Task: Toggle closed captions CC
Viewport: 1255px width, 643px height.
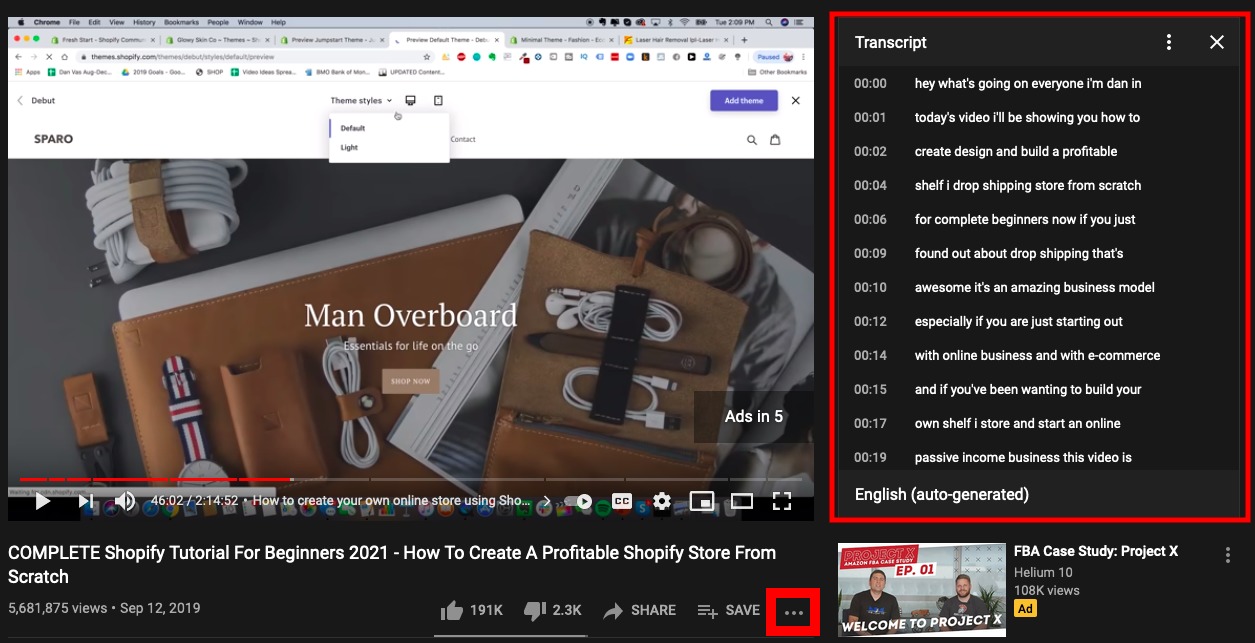Action: (622, 501)
